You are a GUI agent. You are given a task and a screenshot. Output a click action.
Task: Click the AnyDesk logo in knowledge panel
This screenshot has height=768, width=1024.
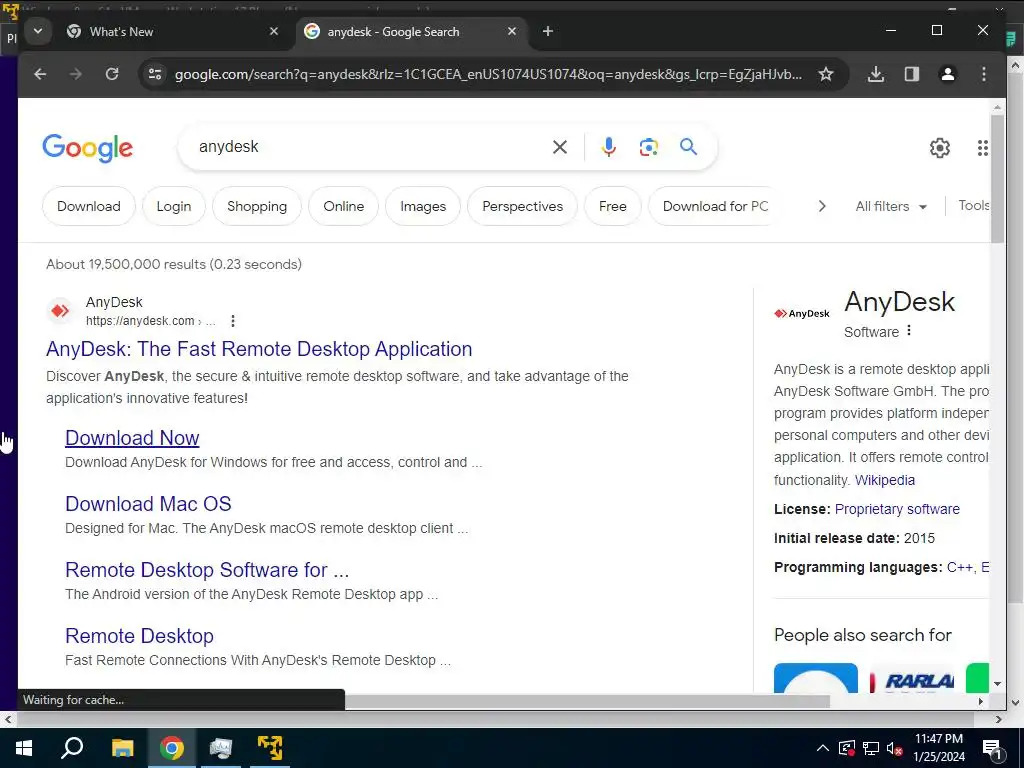[801, 313]
